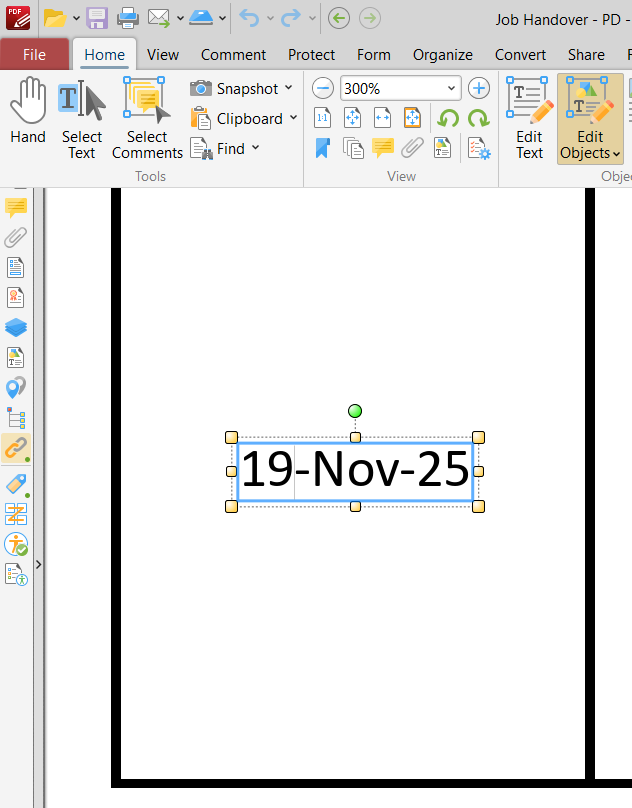Screen dimensions: 632x808
Task: Activate the Select Text tool
Action: point(81,119)
